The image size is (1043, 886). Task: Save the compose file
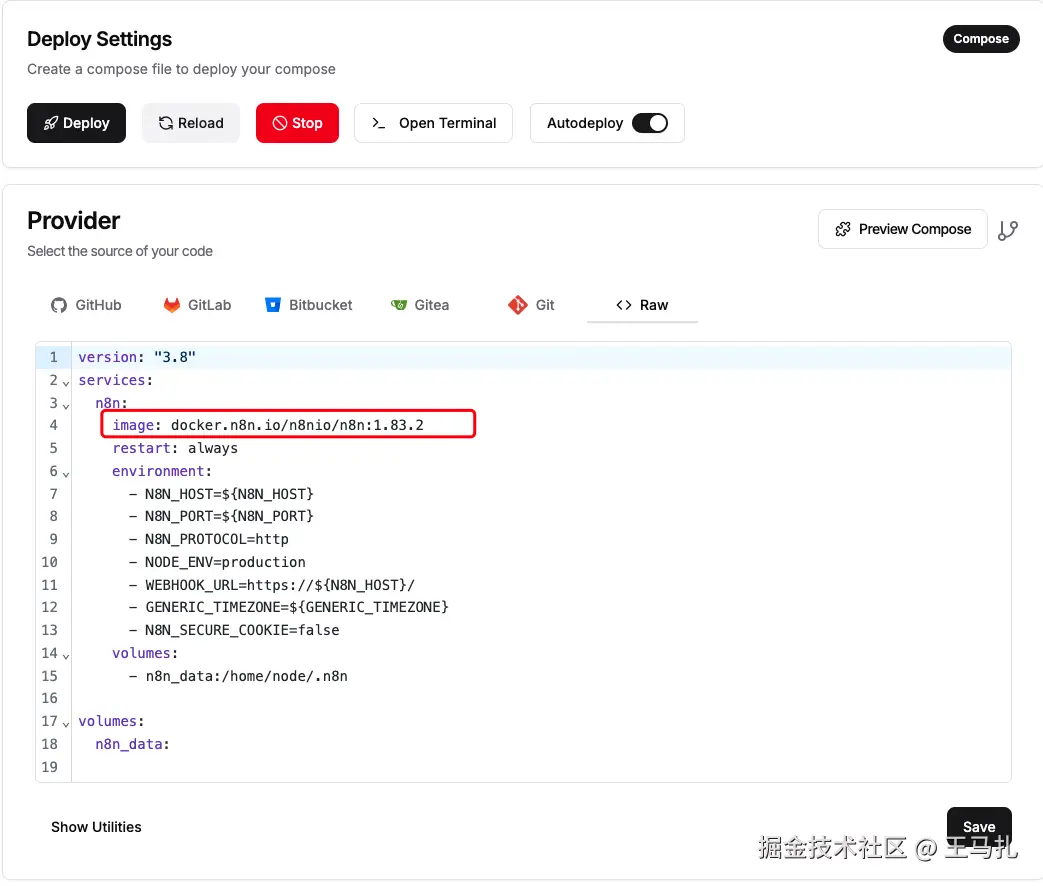coord(978,827)
